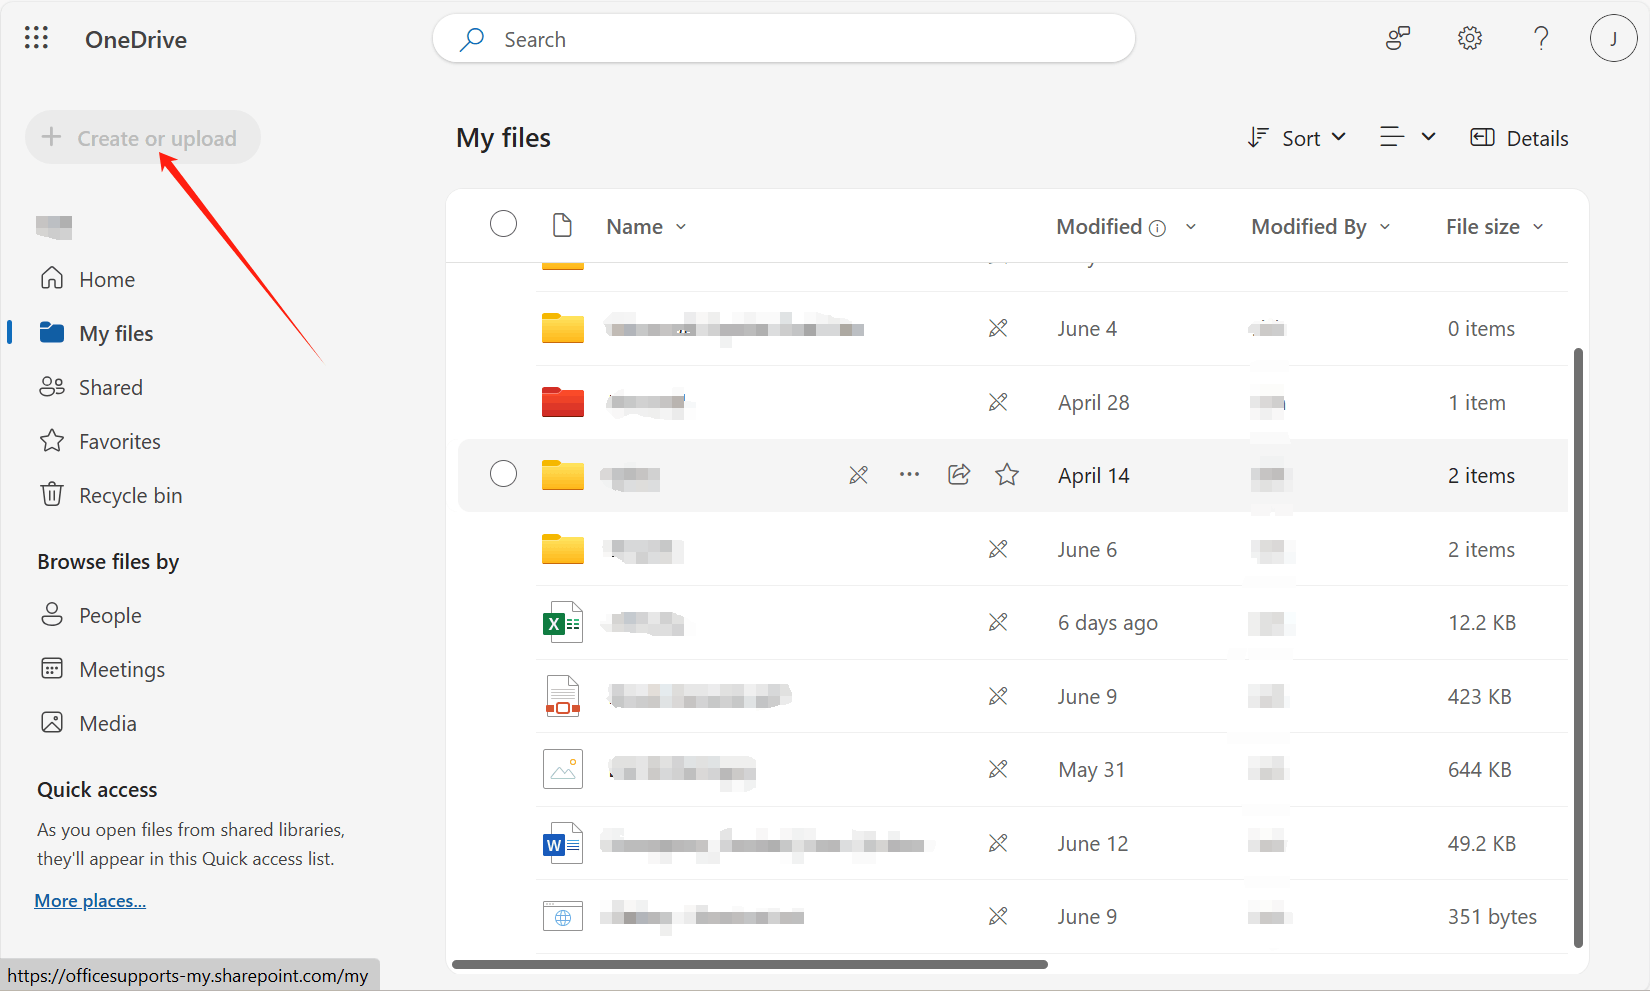Browse files by Meetings
This screenshot has height=991, width=1650.
point(102,669)
